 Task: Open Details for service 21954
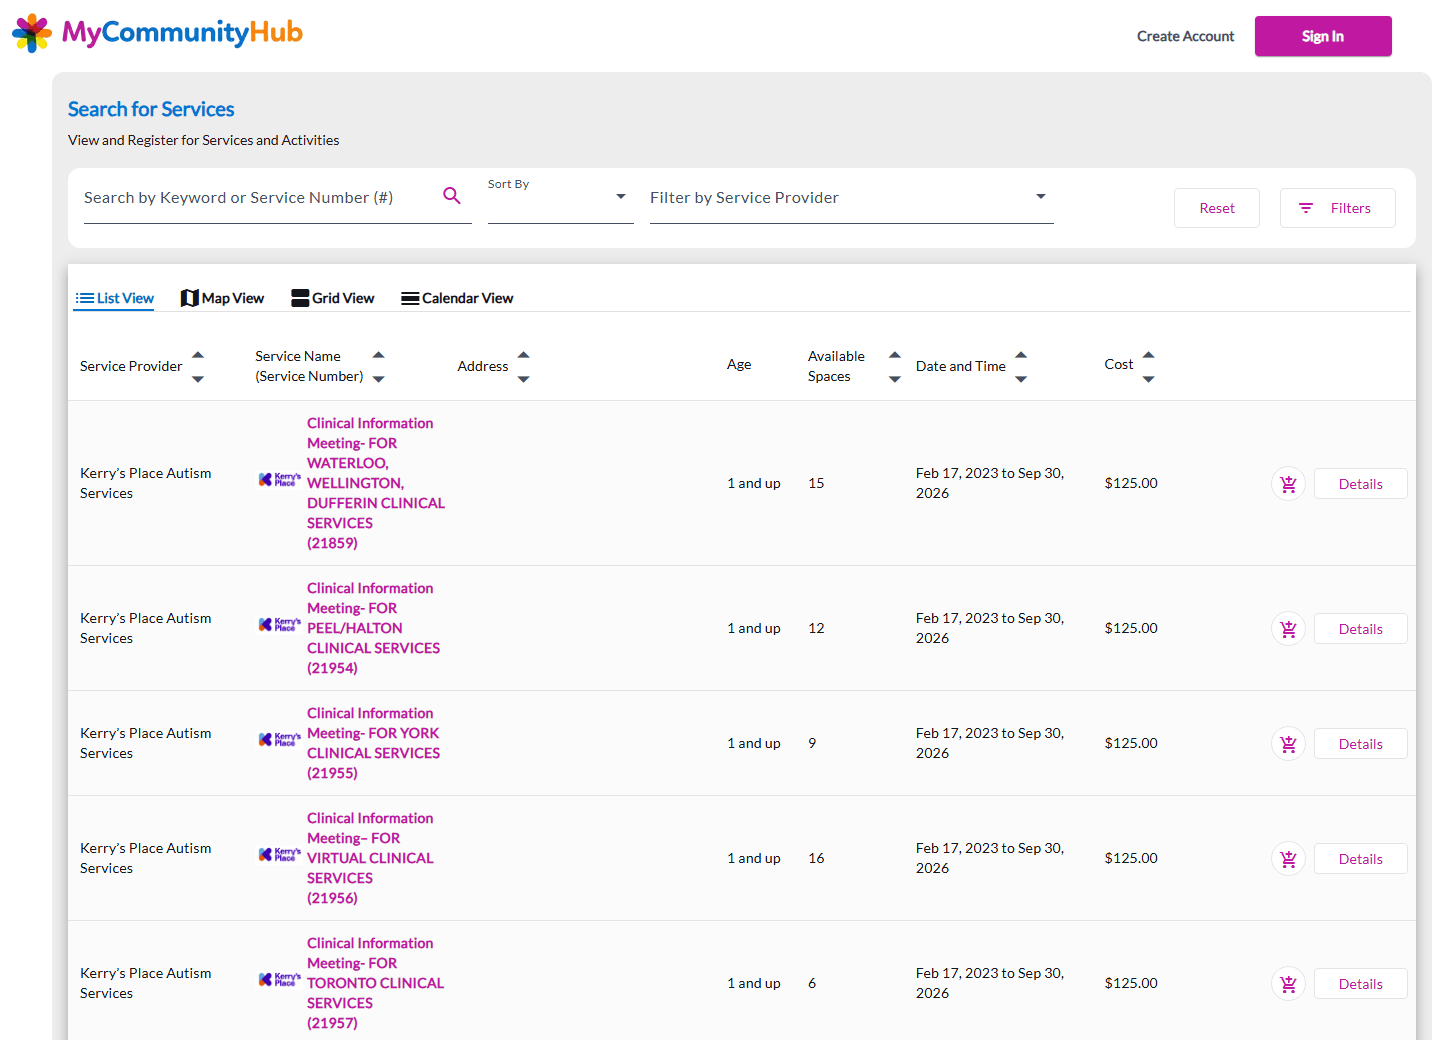(x=1360, y=629)
